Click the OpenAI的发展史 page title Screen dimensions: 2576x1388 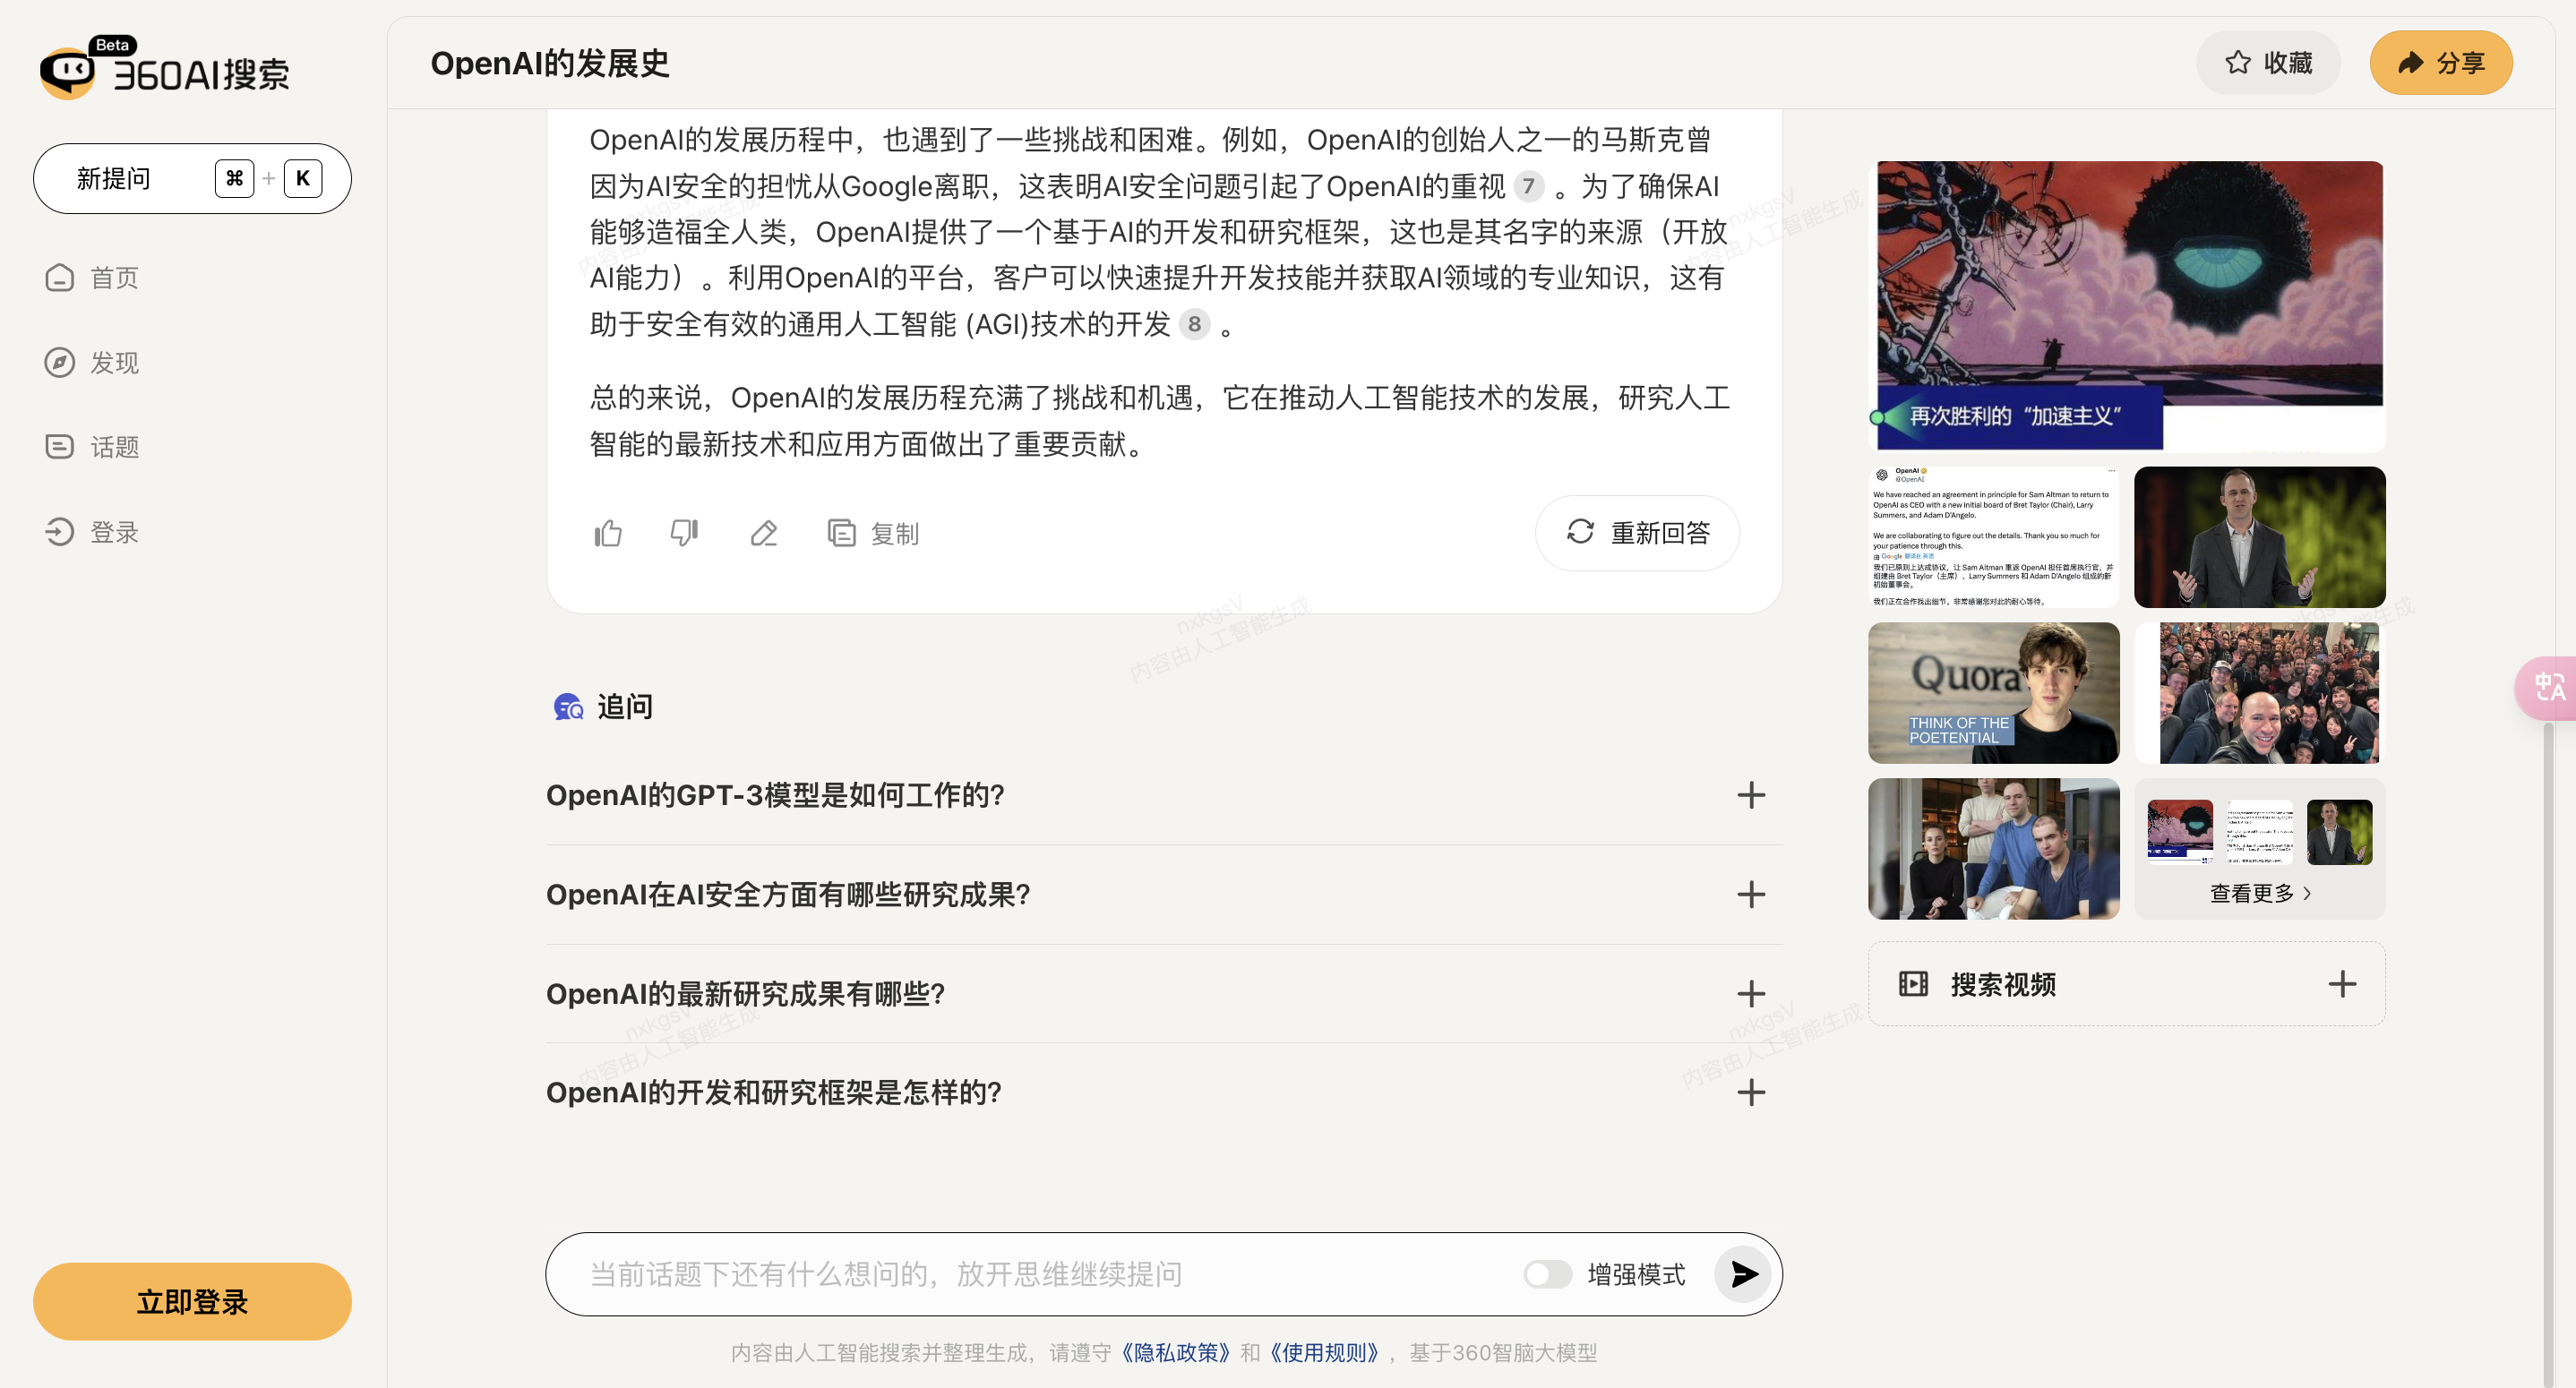tap(550, 63)
